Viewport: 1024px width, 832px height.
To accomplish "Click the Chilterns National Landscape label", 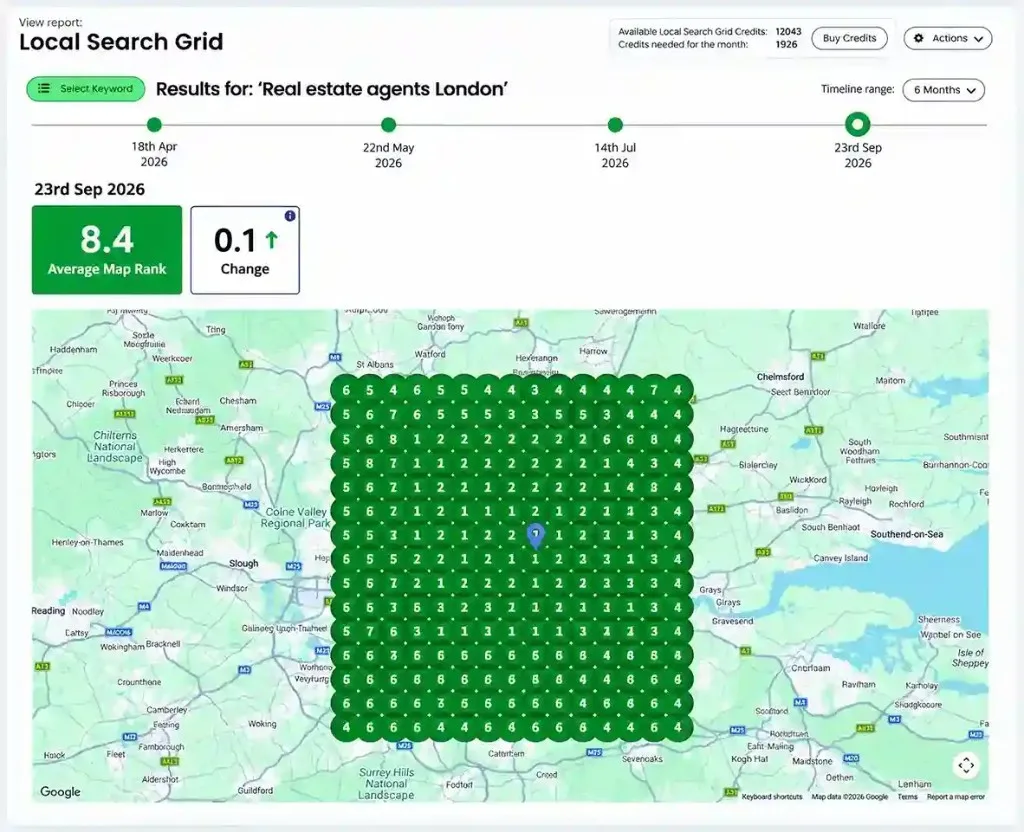I will coord(115,447).
